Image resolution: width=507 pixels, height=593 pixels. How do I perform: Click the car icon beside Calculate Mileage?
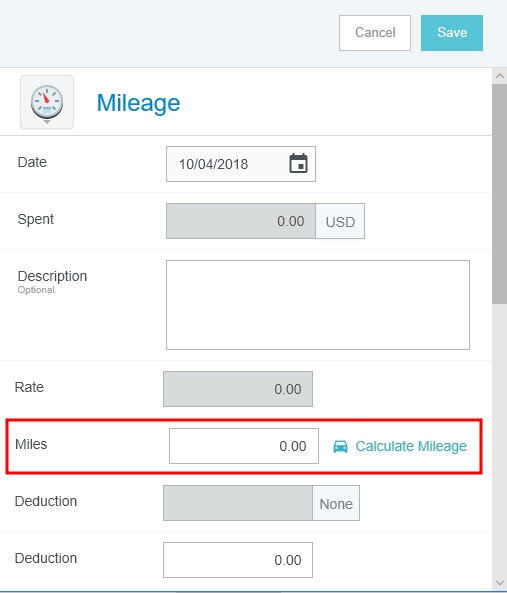(340, 446)
